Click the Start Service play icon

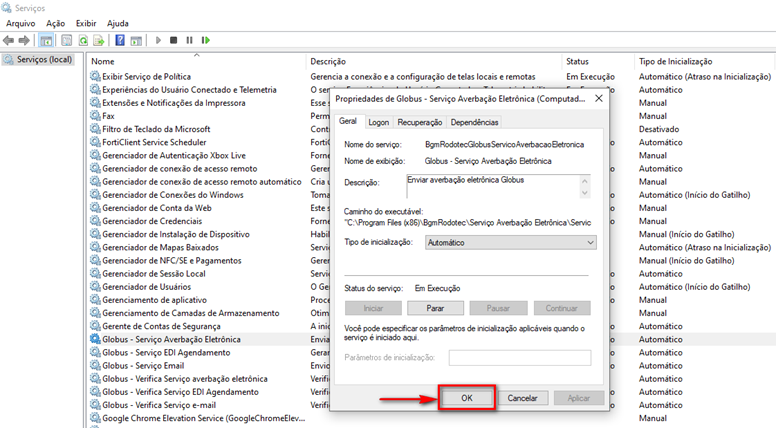pyautogui.click(x=158, y=40)
